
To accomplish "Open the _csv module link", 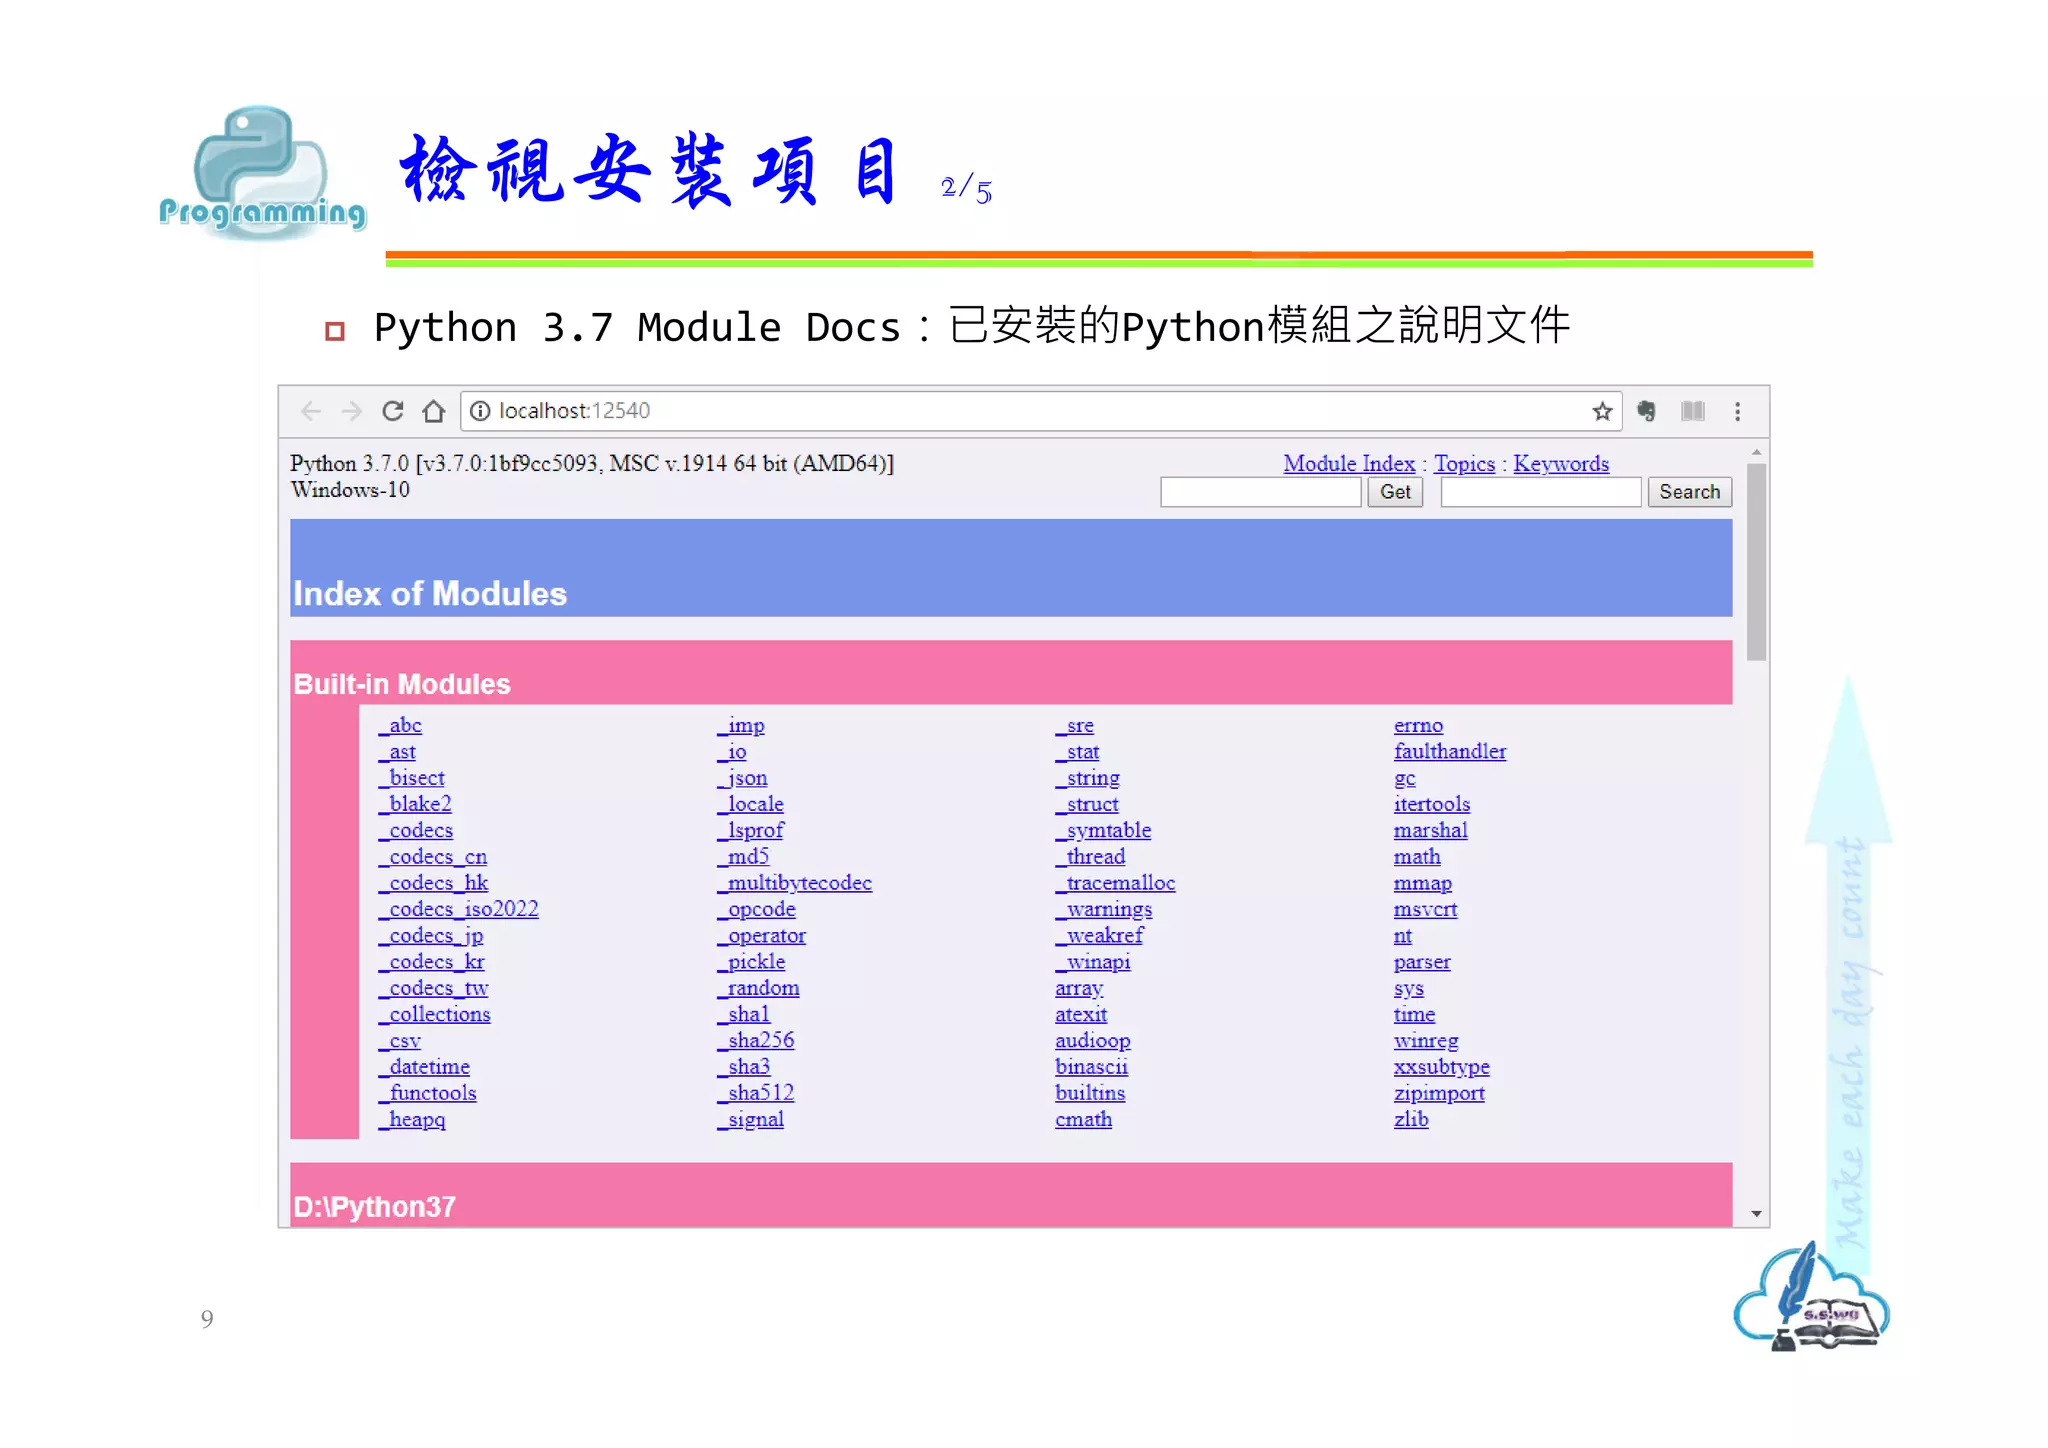I will tap(400, 1041).
